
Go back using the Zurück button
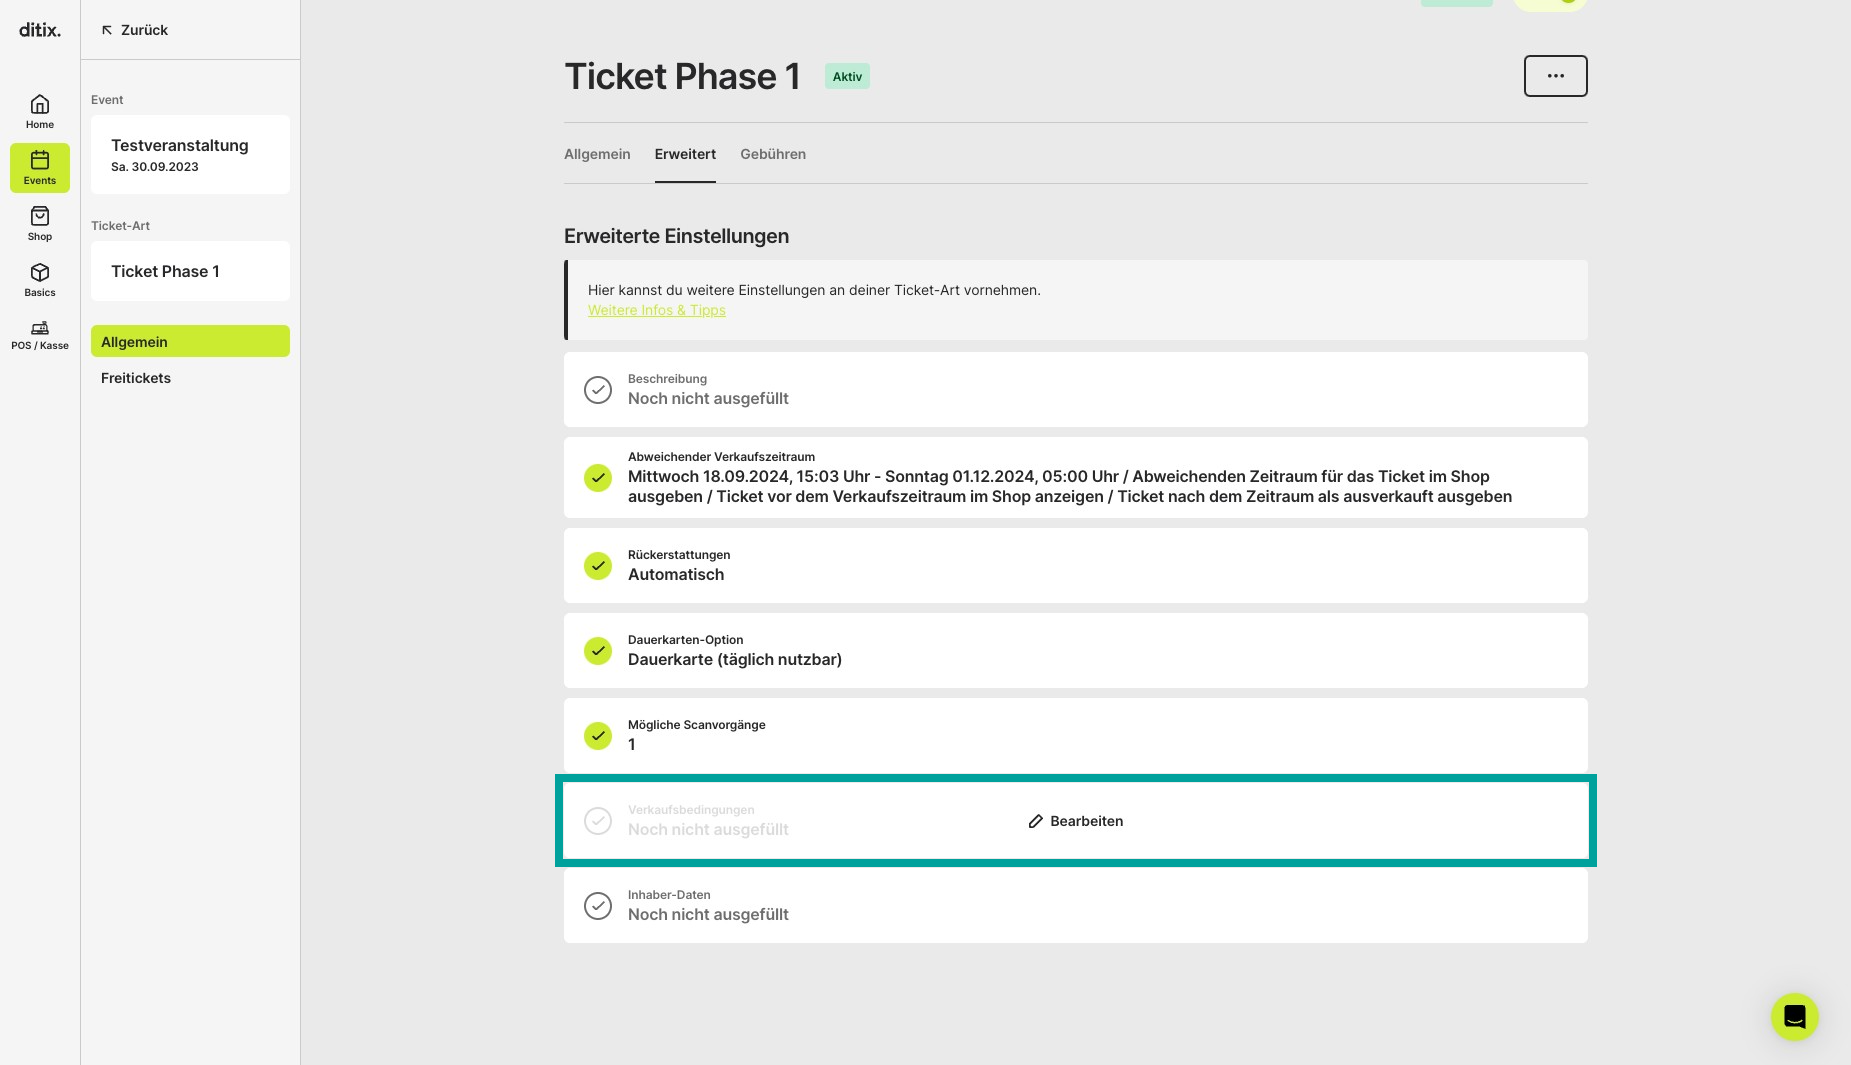tap(134, 30)
